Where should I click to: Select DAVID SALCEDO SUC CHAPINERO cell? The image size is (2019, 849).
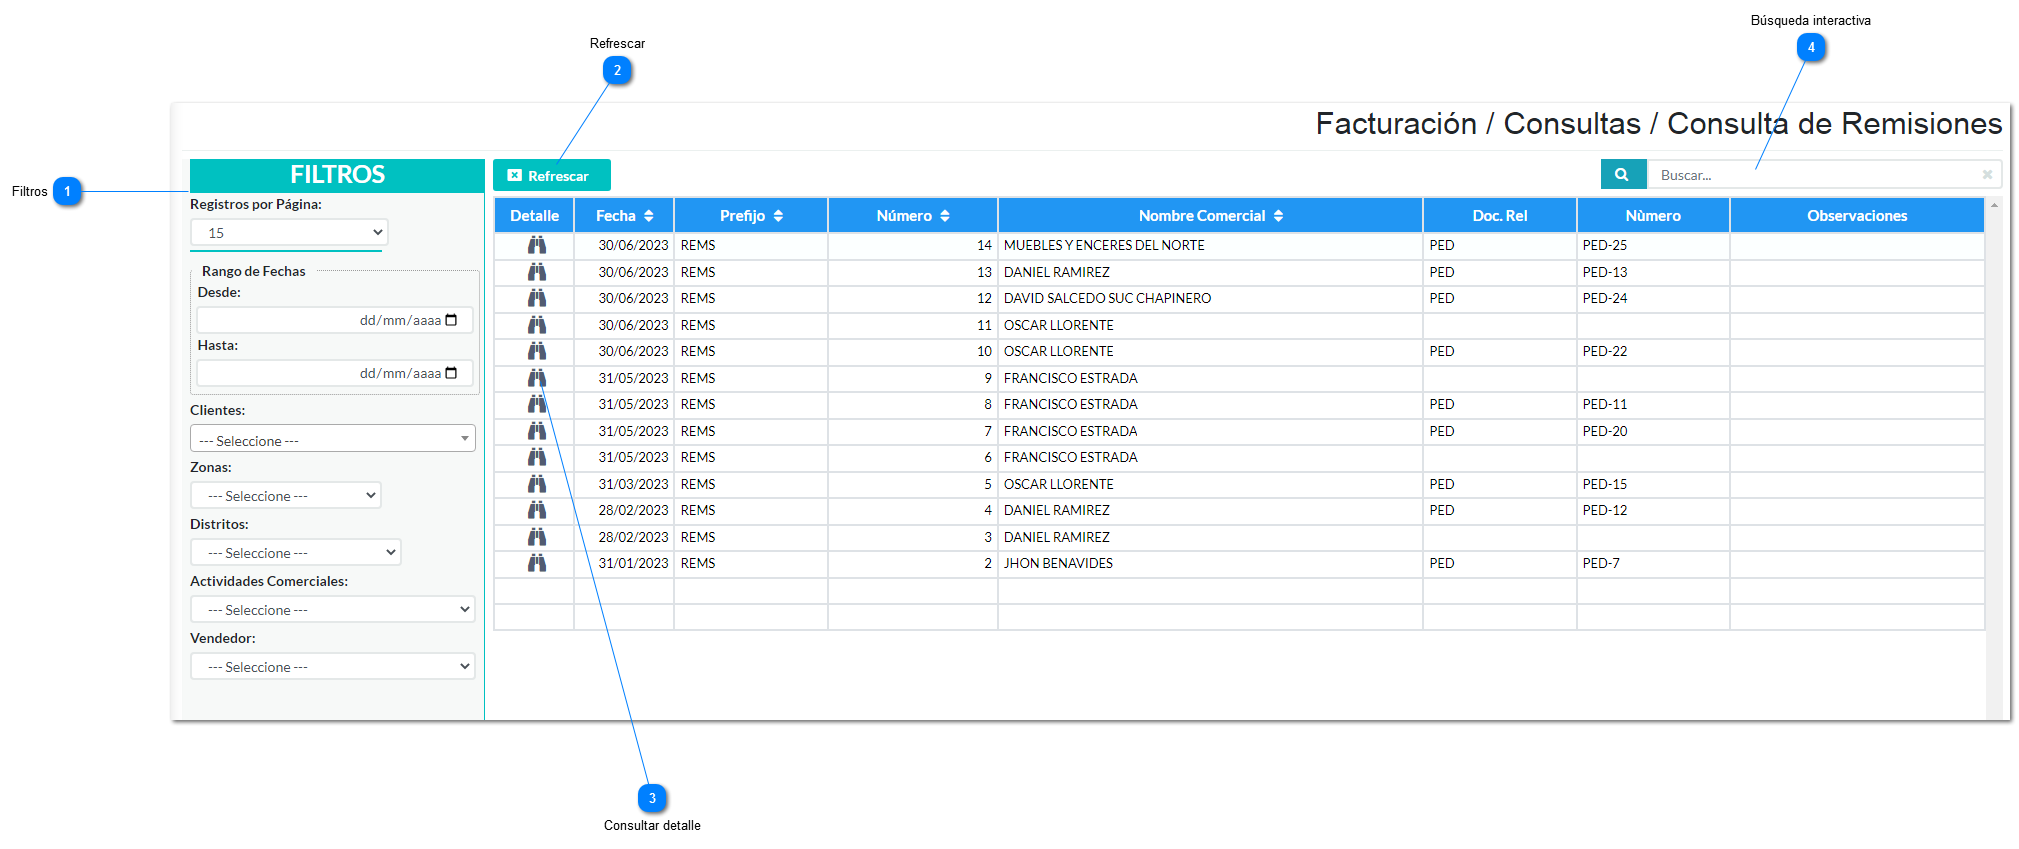pos(1210,298)
